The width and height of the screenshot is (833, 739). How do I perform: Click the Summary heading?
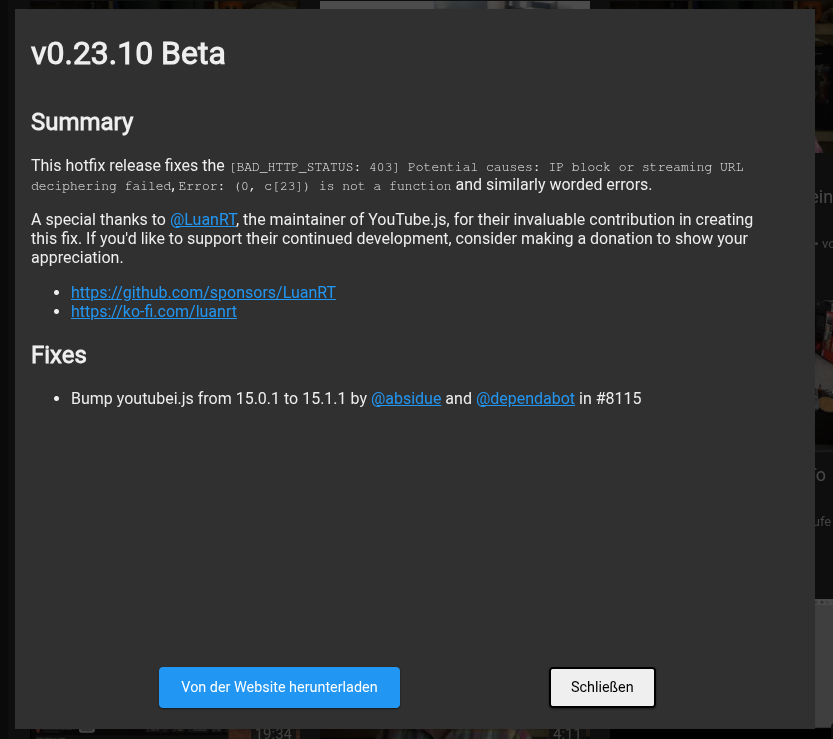(x=82, y=122)
